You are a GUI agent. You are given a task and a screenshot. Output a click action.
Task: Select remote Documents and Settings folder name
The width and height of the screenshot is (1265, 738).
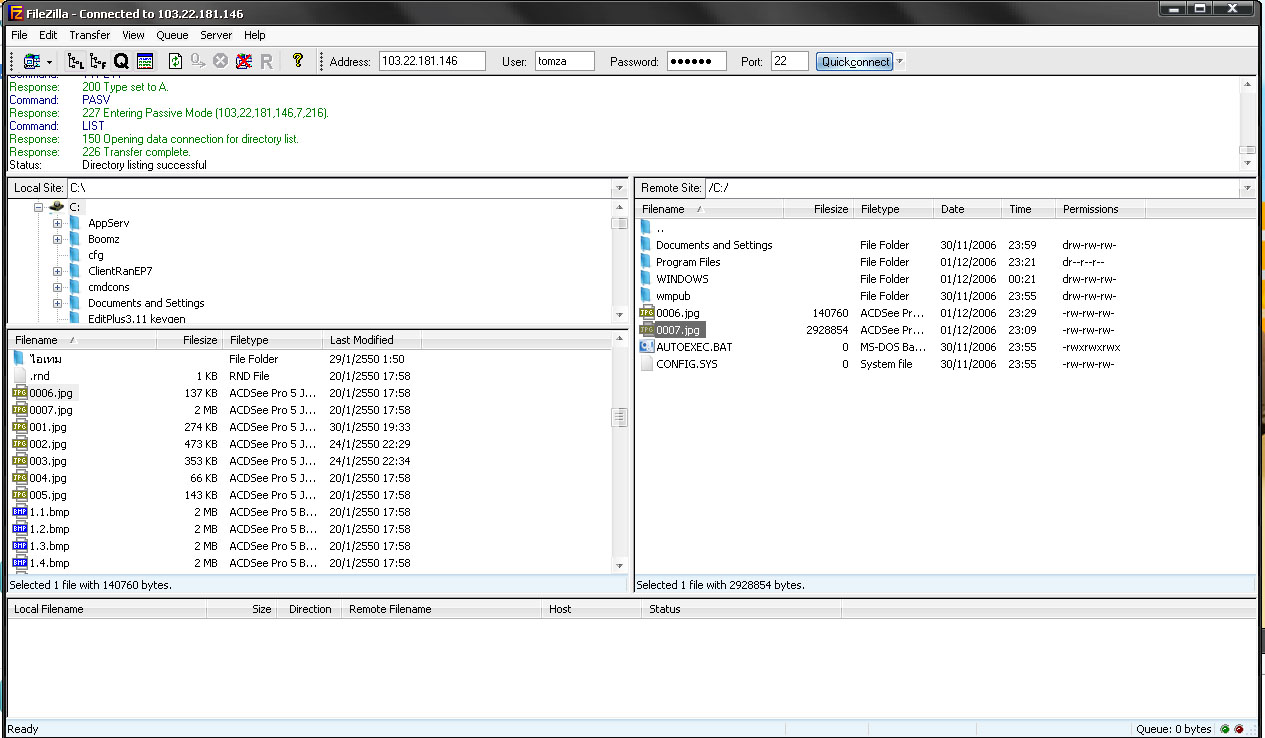tap(714, 245)
